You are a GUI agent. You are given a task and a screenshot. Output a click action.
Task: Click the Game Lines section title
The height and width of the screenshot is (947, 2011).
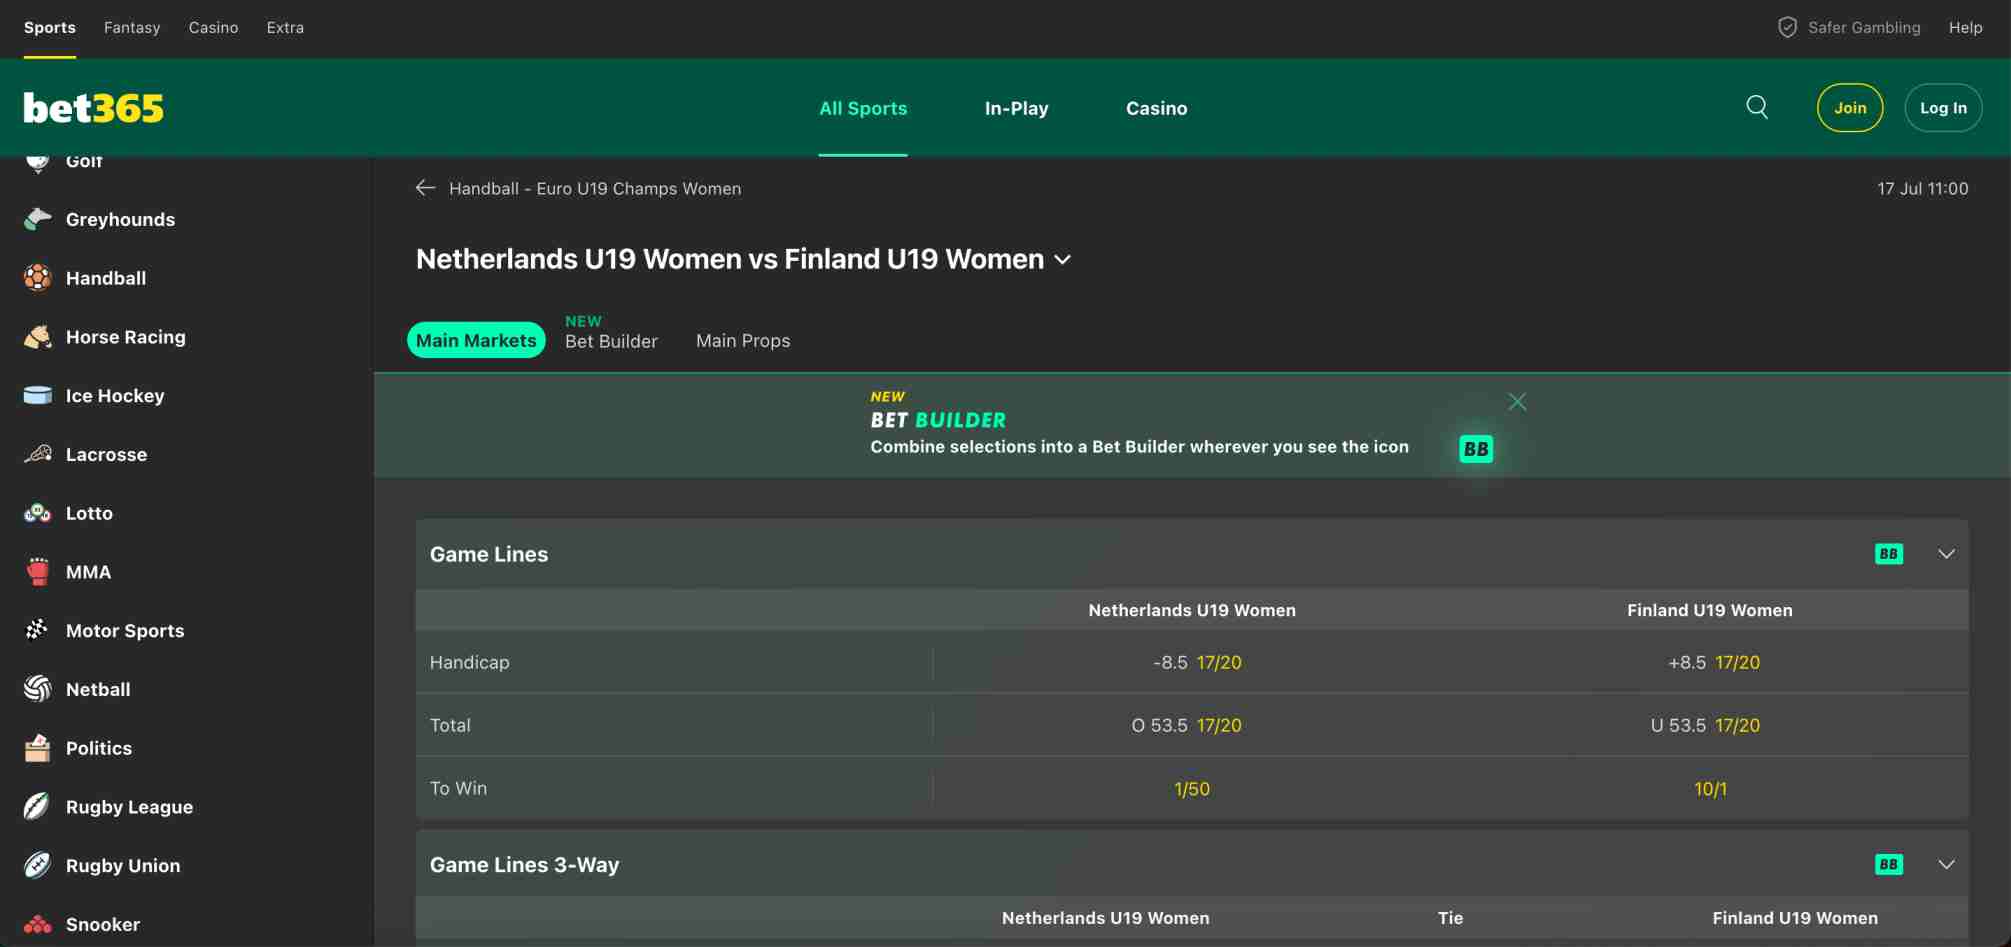(x=489, y=554)
